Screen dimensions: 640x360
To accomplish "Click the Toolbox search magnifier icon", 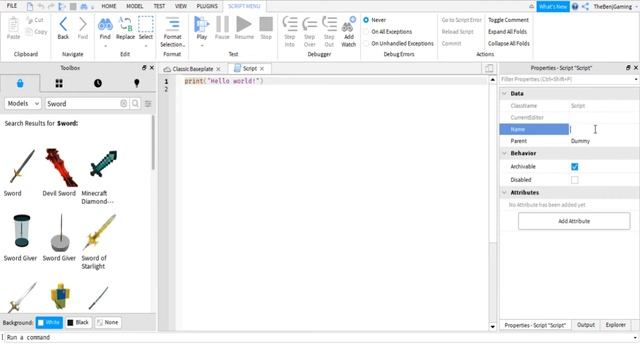I will [x=135, y=104].
